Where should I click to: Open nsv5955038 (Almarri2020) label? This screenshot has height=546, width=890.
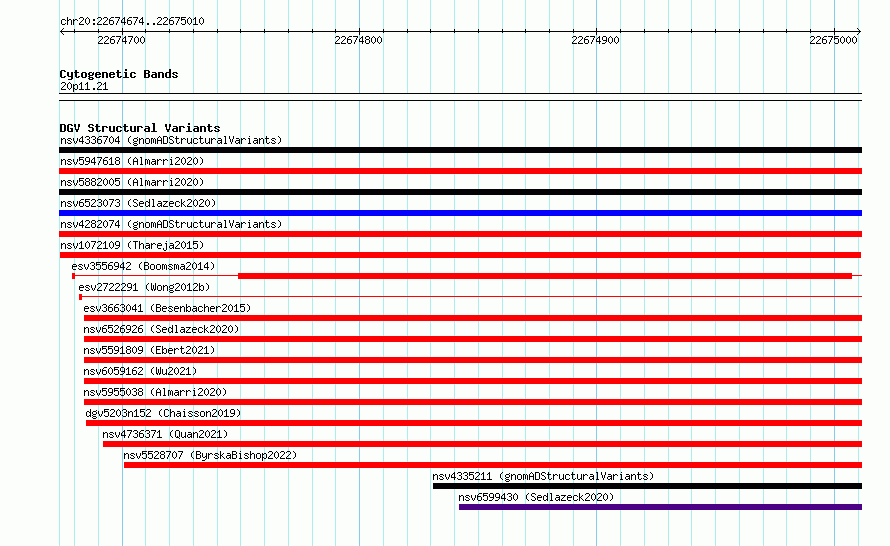click(x=155, y=392)
